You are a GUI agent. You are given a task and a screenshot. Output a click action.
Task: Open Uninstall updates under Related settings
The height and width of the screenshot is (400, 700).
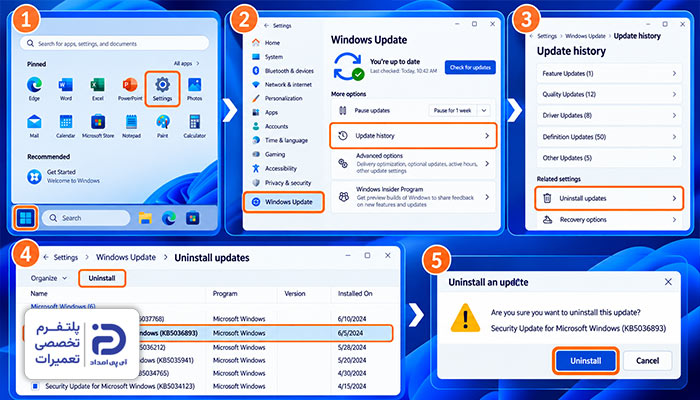[609, 198]
